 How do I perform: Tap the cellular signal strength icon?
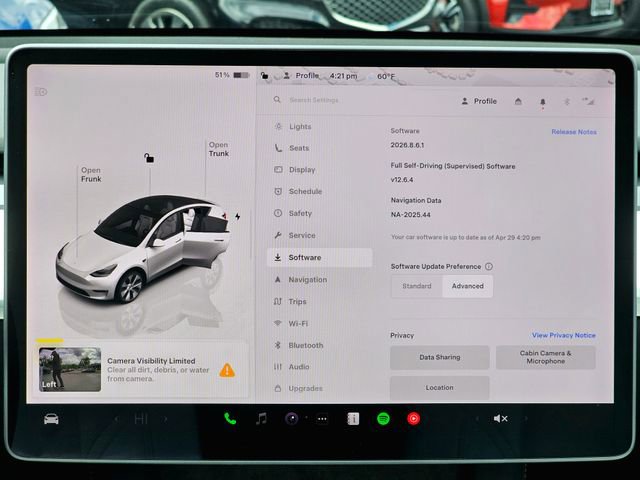click(x=588, y=101)
